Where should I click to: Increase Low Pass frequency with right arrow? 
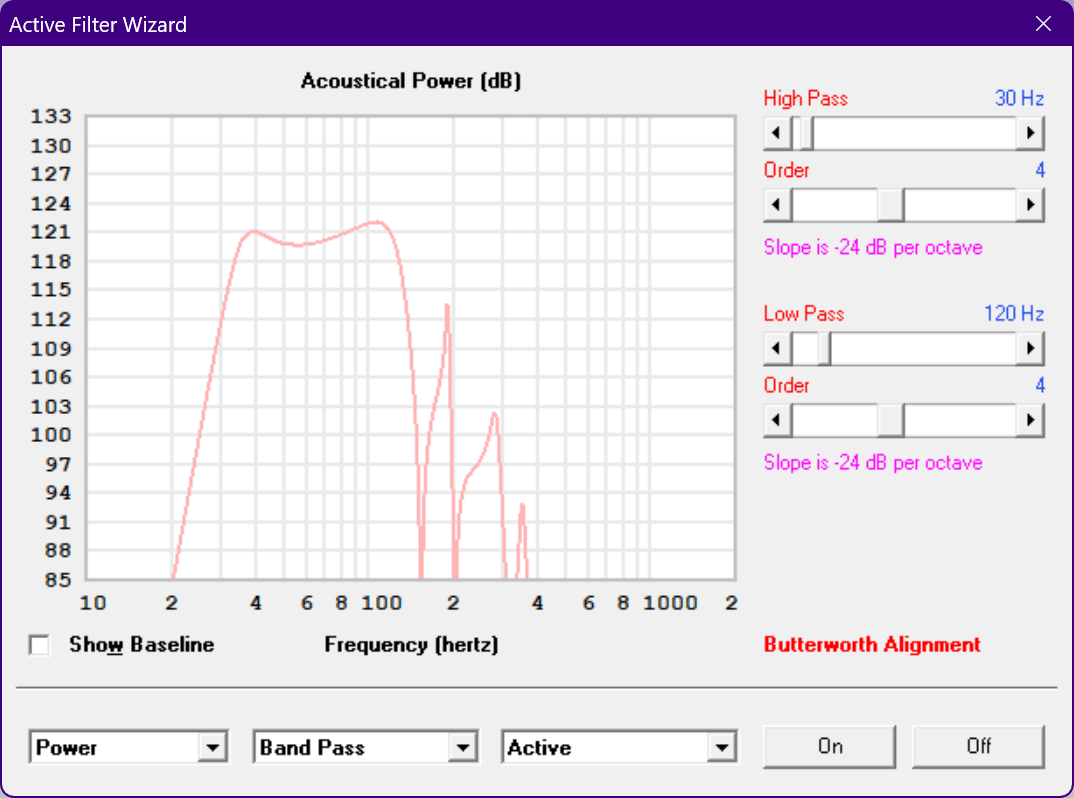1029,349
